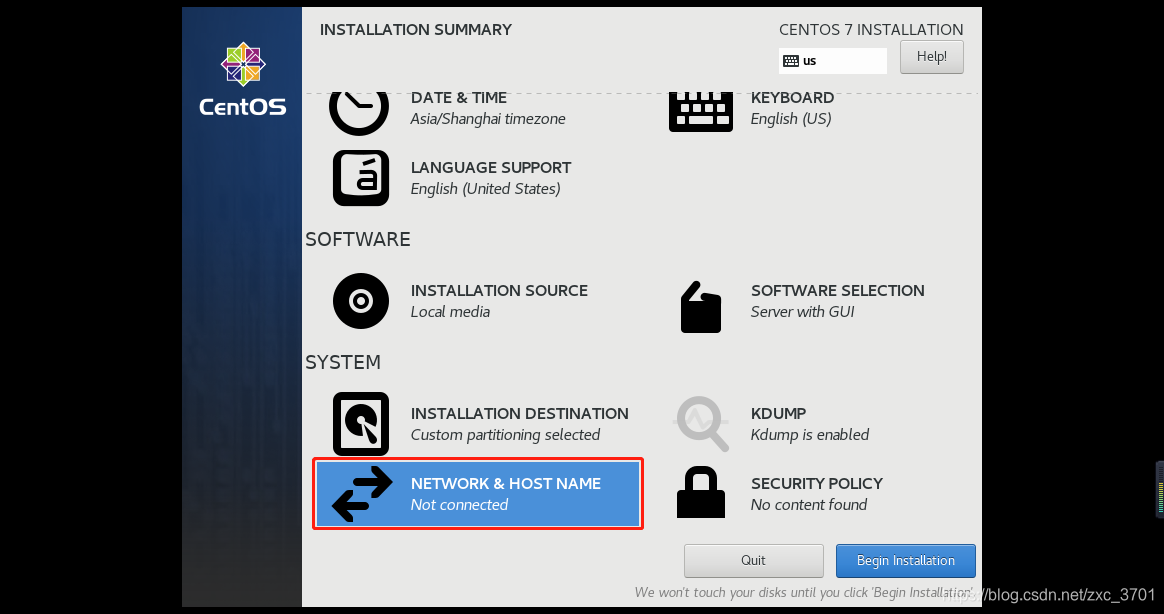Click 'English (United States)' language text
The image size is (1164, 614).
485,189
